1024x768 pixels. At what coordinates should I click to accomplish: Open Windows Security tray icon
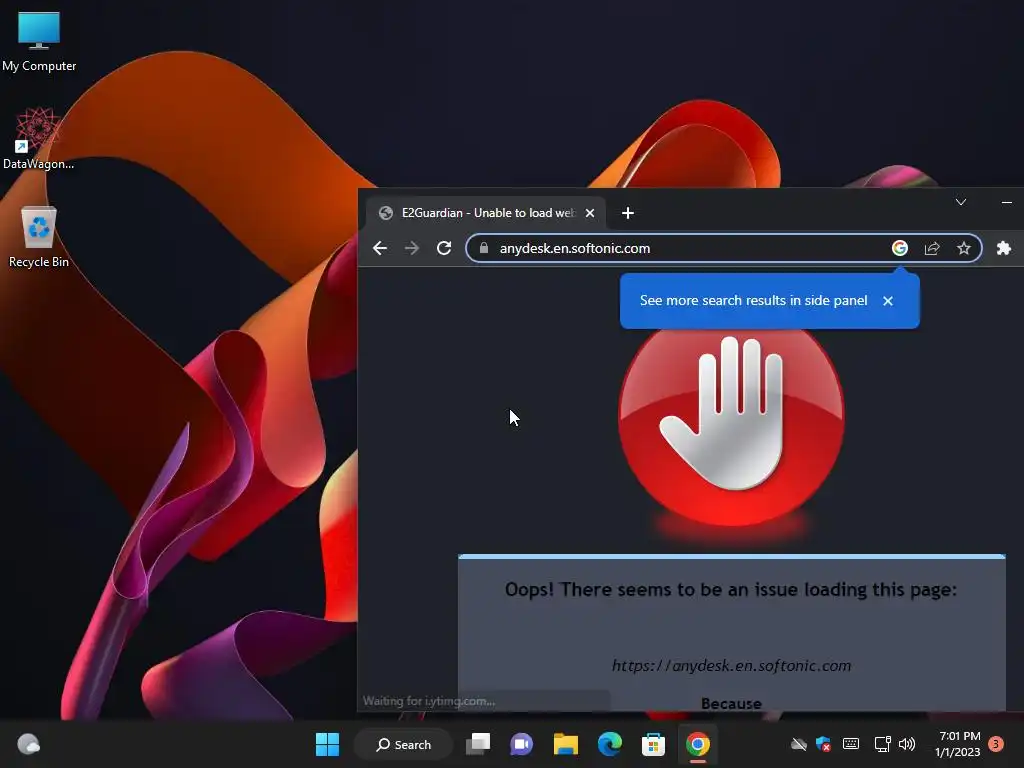click(x=824, y=744)
